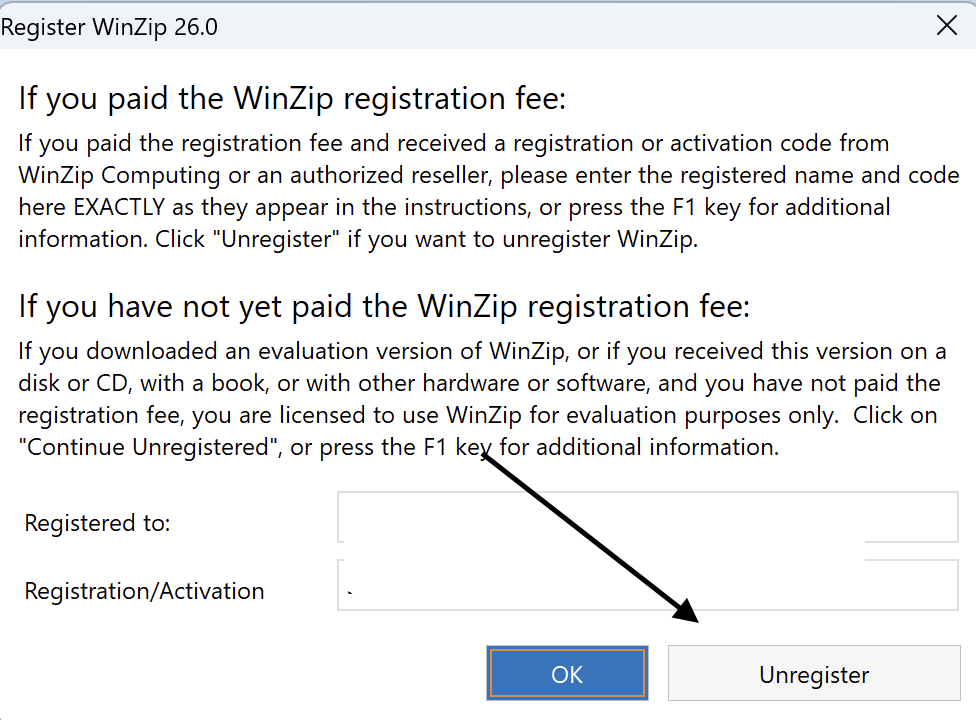Viewport: 976px width, 720px height.
Task: Click the evaluation version paragraph text
Action: (x=480, y=398)
